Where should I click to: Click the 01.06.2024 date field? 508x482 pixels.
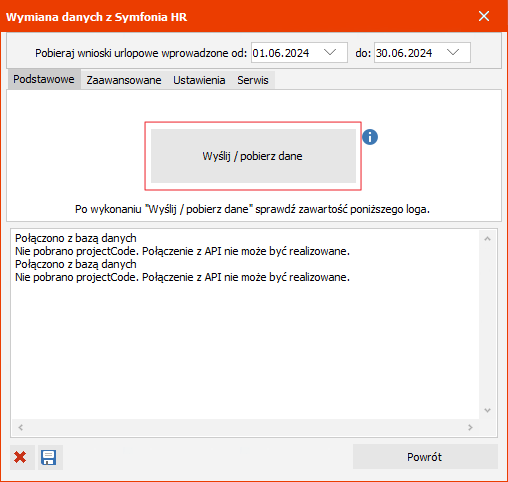tap(299, 53)
